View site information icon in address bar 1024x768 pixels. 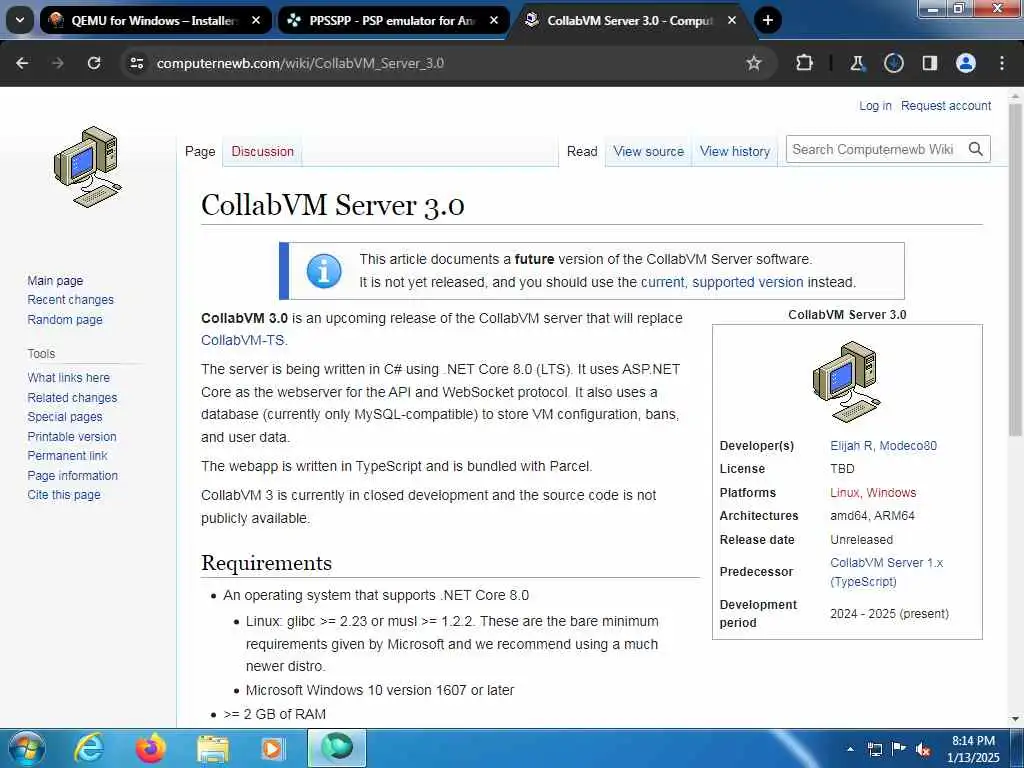point(136,63)
